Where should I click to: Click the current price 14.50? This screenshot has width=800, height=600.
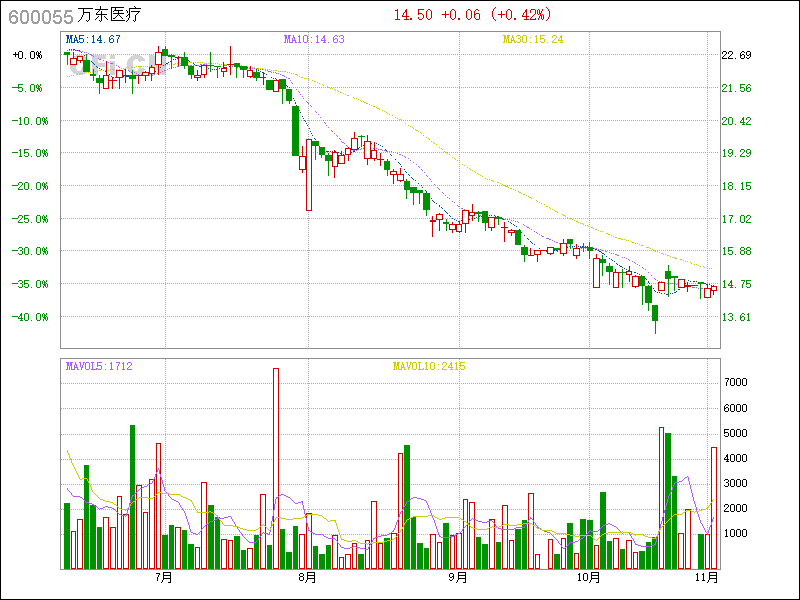(x=413, y=15)
